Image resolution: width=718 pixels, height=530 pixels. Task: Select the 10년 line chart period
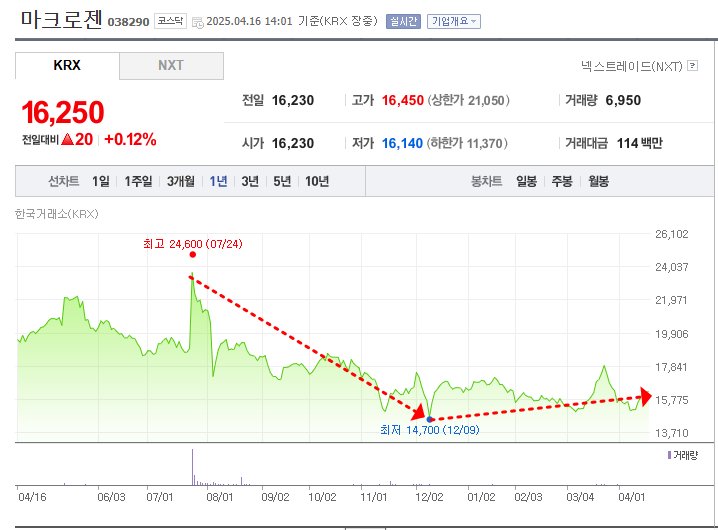tap(317, 181)
